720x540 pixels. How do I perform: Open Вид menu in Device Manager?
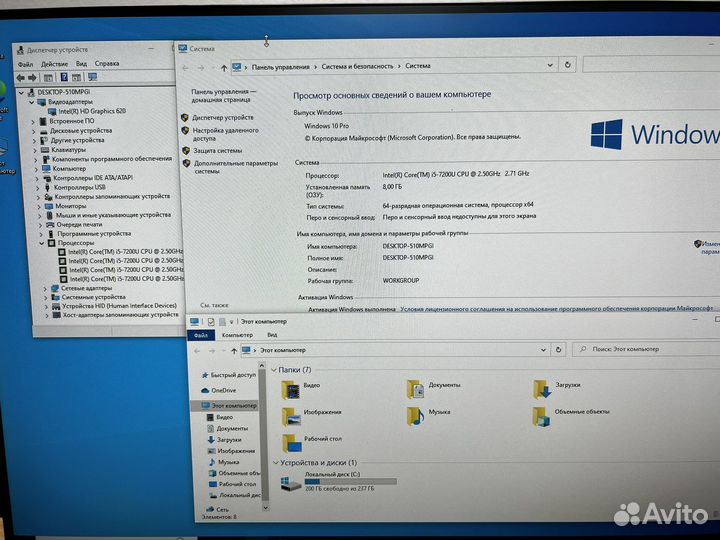(81, 64)
